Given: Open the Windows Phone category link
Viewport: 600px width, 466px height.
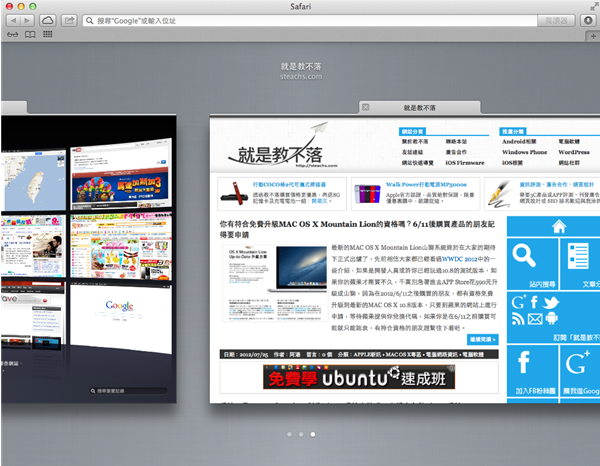Looking at the screenshot, I should click(524, 152).
